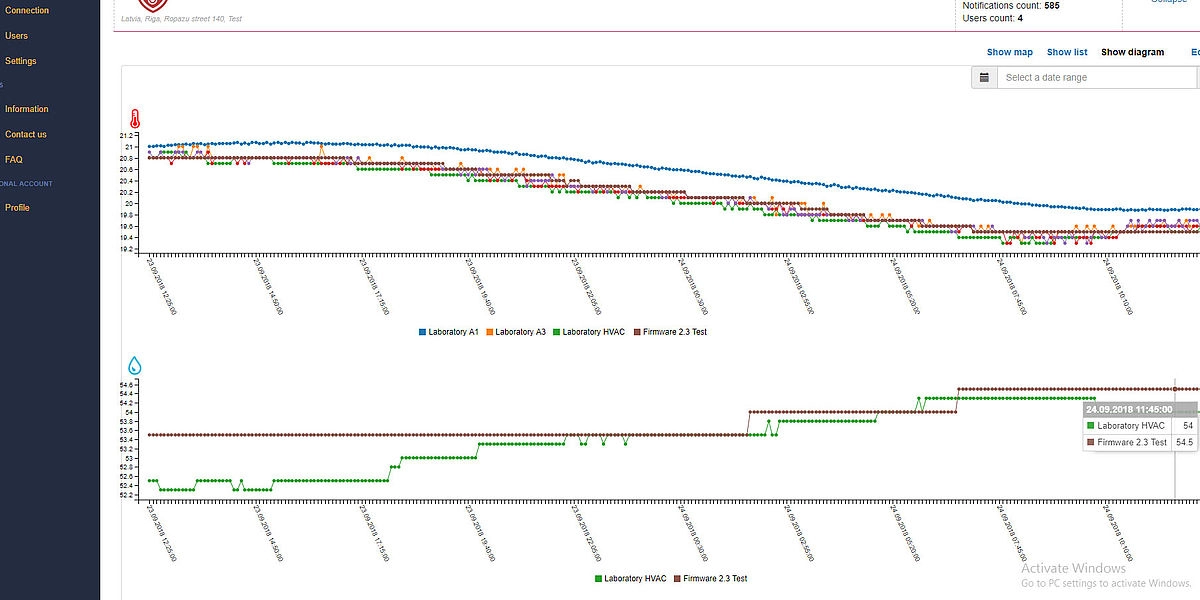This screenshot has width=1200, height=600.
Task: Open Profile under personal account
Action: (18, 208)
